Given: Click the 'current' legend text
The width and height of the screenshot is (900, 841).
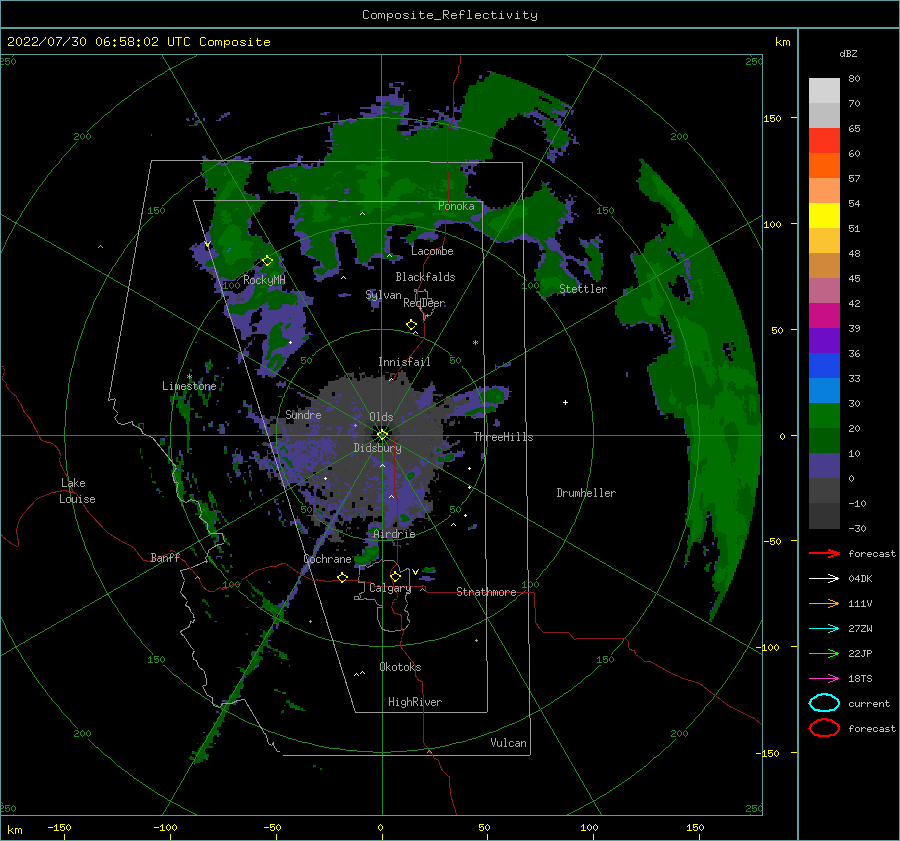Looking at the screenshot, I should (869, 703).
